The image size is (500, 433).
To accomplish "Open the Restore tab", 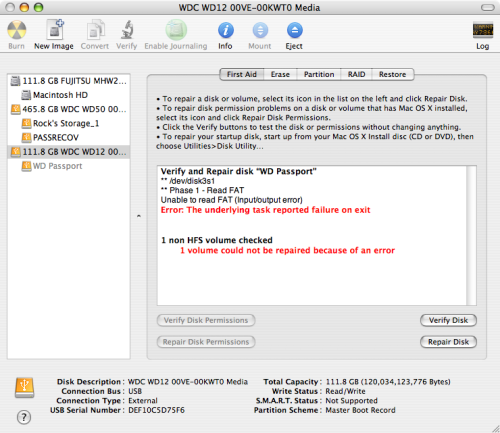I will [x=392, y=74].
